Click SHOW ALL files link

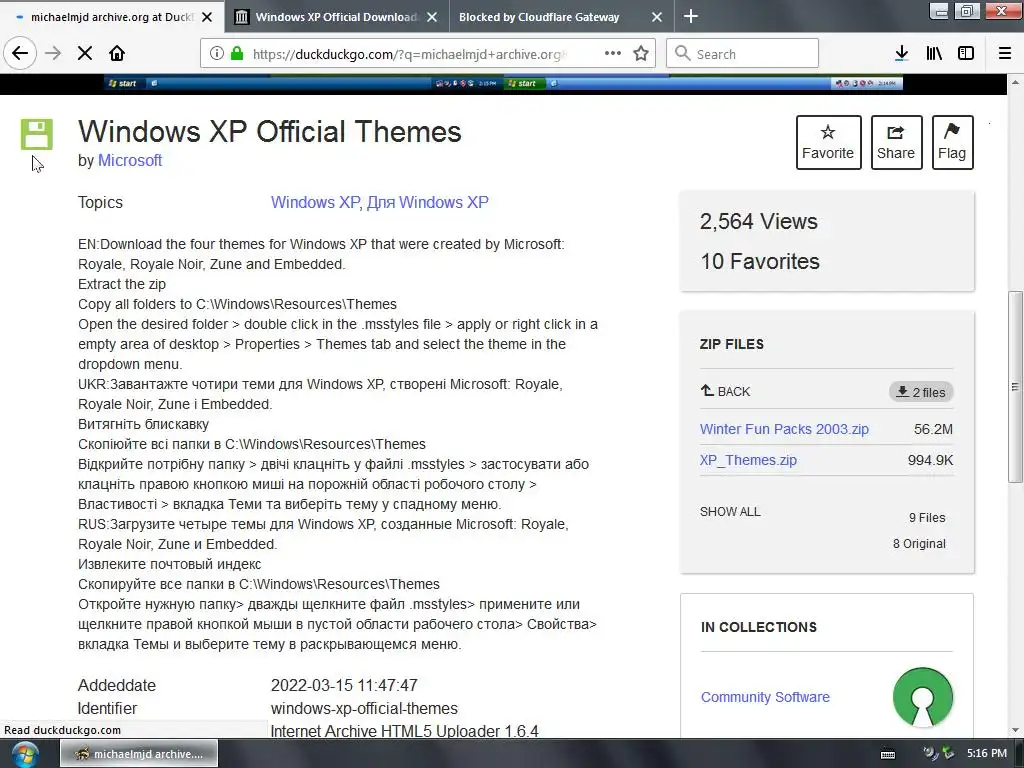pyautogui.click(x=730, y=511)
